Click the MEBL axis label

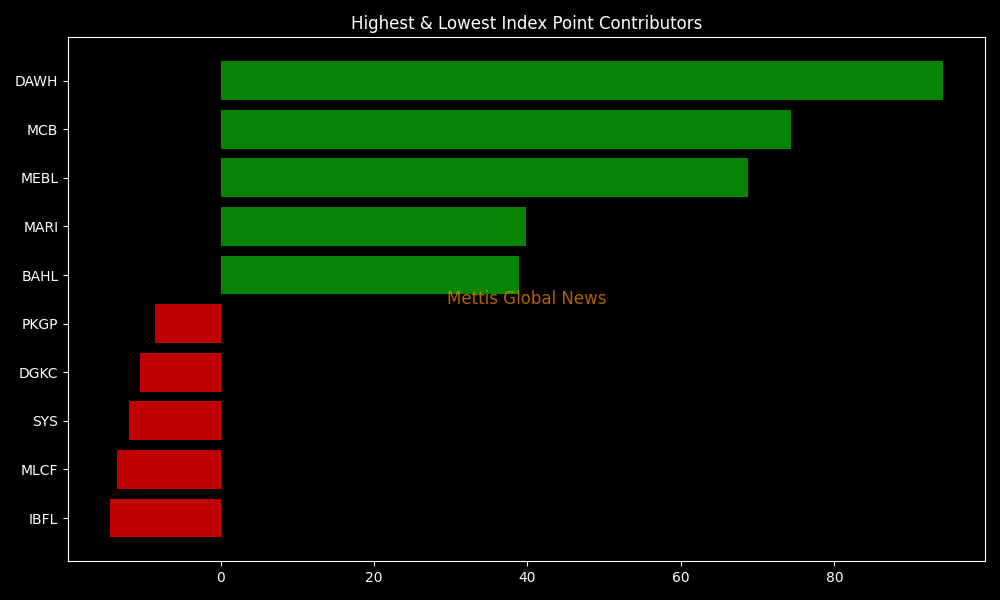[x=40, y=179]
